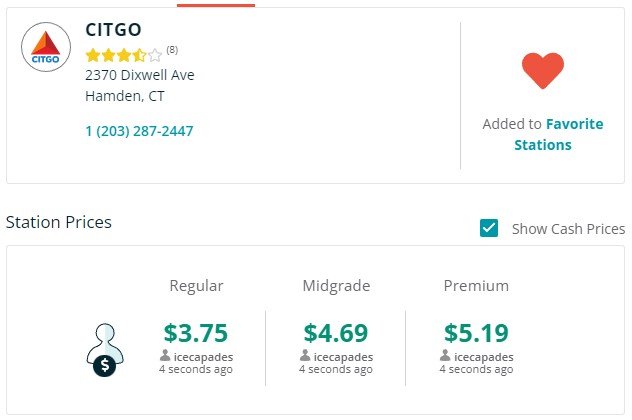Screen dimensions: 632x420
Task: Click the CITGO station name heading
Action: (x=114, y=30)
